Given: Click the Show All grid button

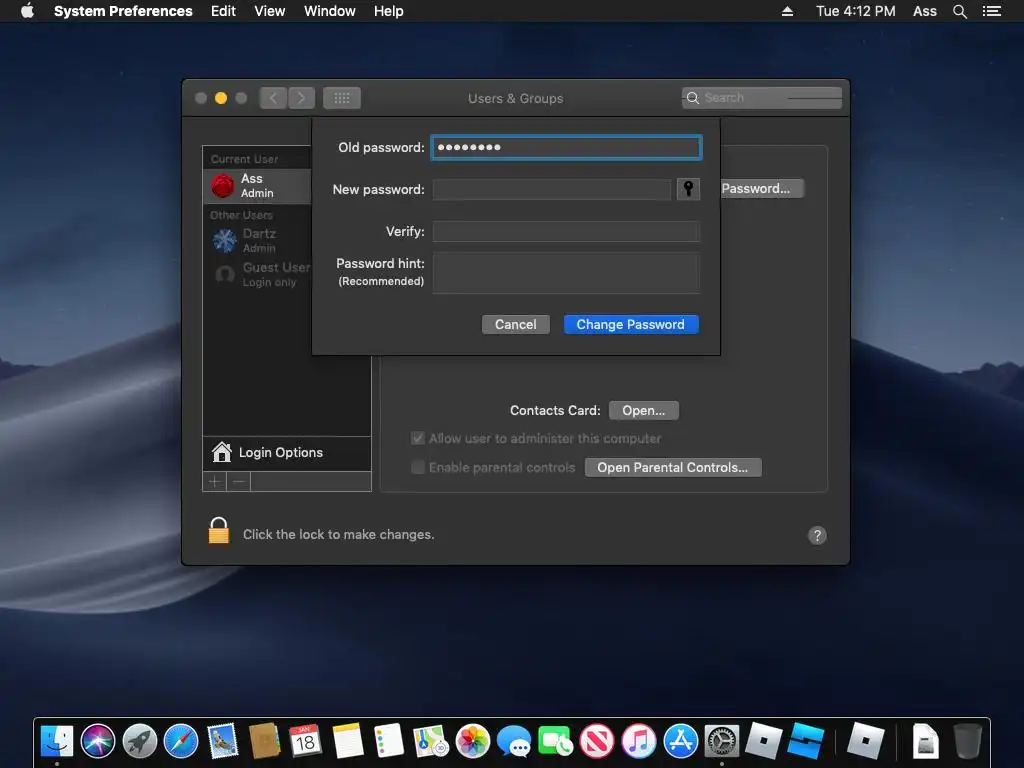Looking at the screenshot, I should tap(342, 98).
